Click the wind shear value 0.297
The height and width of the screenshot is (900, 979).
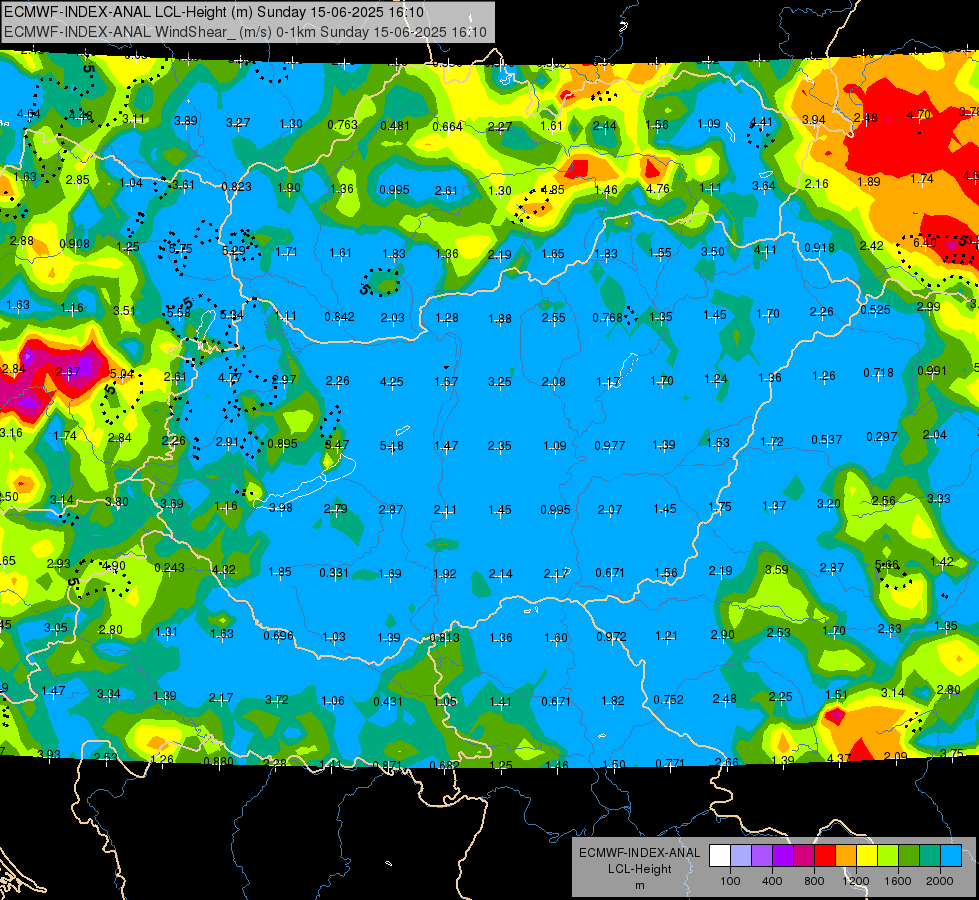point(882,437)
